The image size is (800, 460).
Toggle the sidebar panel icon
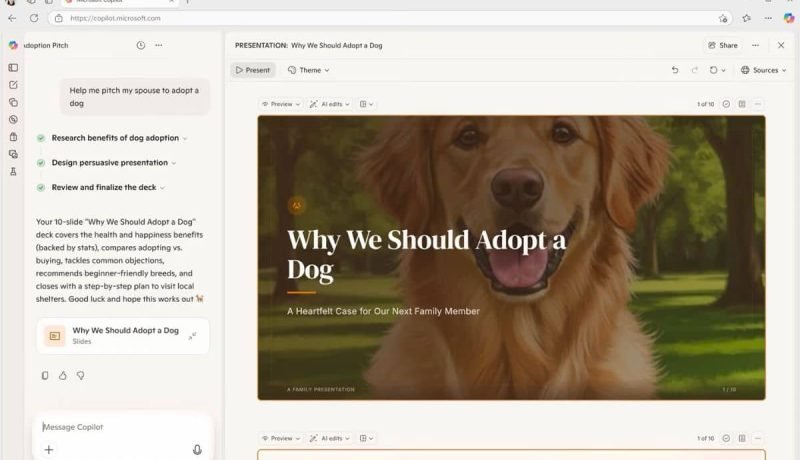point(13,67)
